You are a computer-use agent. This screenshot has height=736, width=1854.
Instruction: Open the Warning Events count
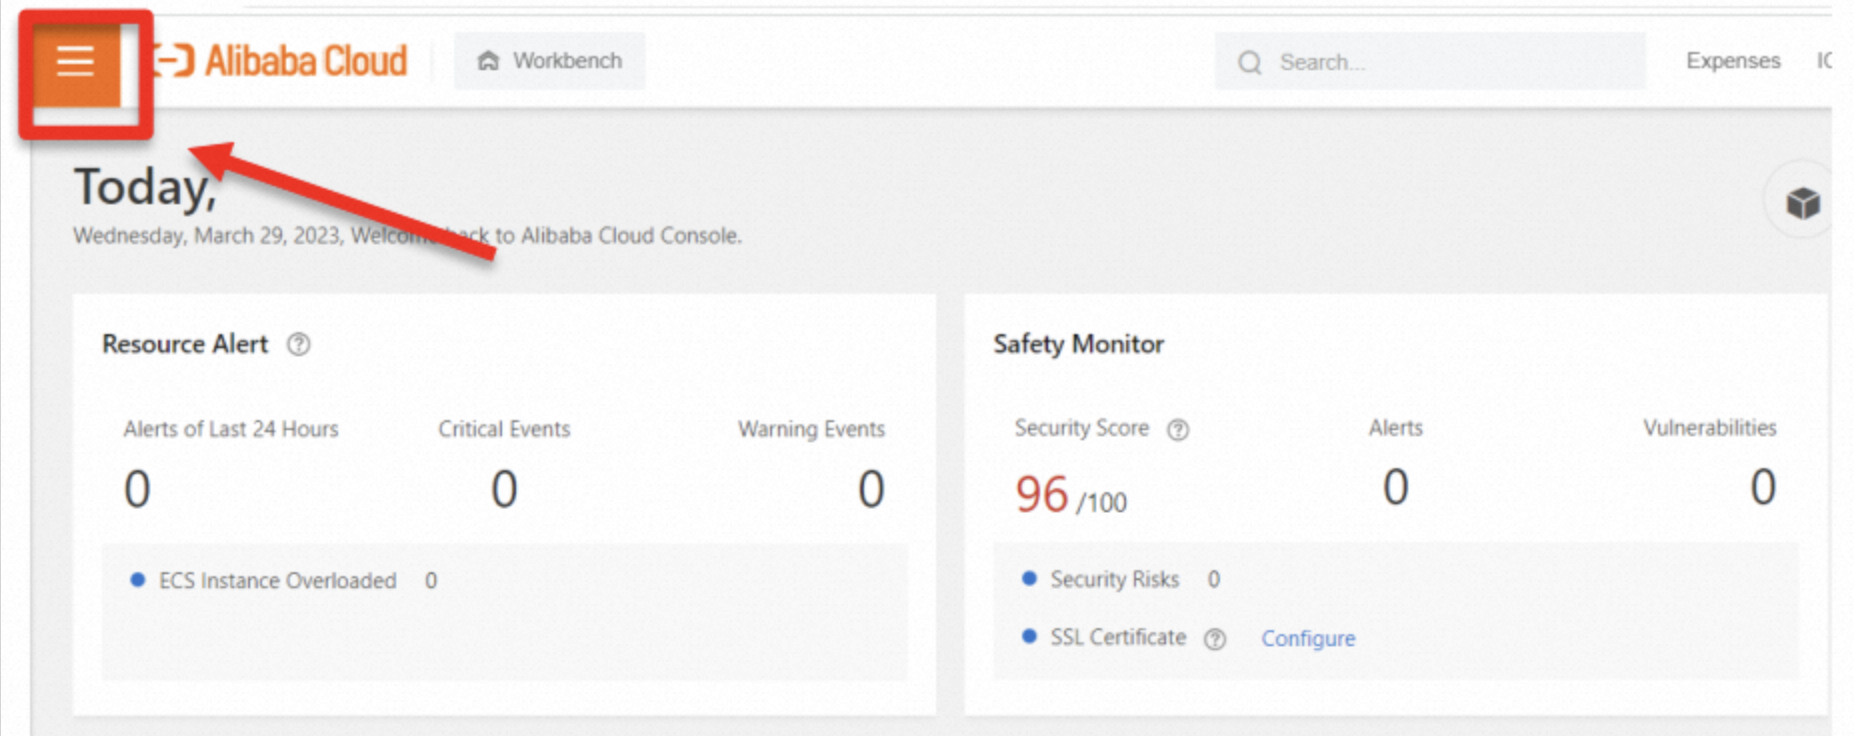870,489
